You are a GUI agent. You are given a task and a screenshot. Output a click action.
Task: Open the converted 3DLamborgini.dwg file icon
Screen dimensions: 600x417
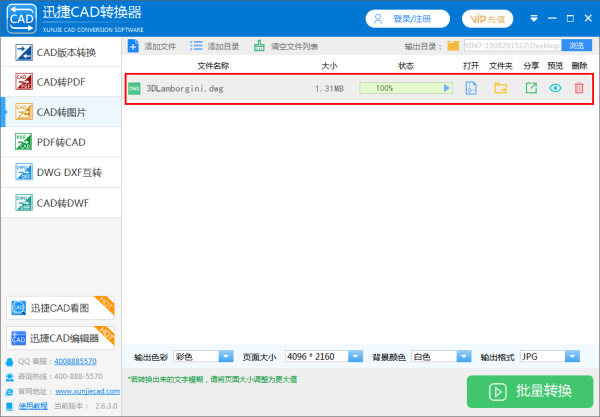click(x=471, y=88)
